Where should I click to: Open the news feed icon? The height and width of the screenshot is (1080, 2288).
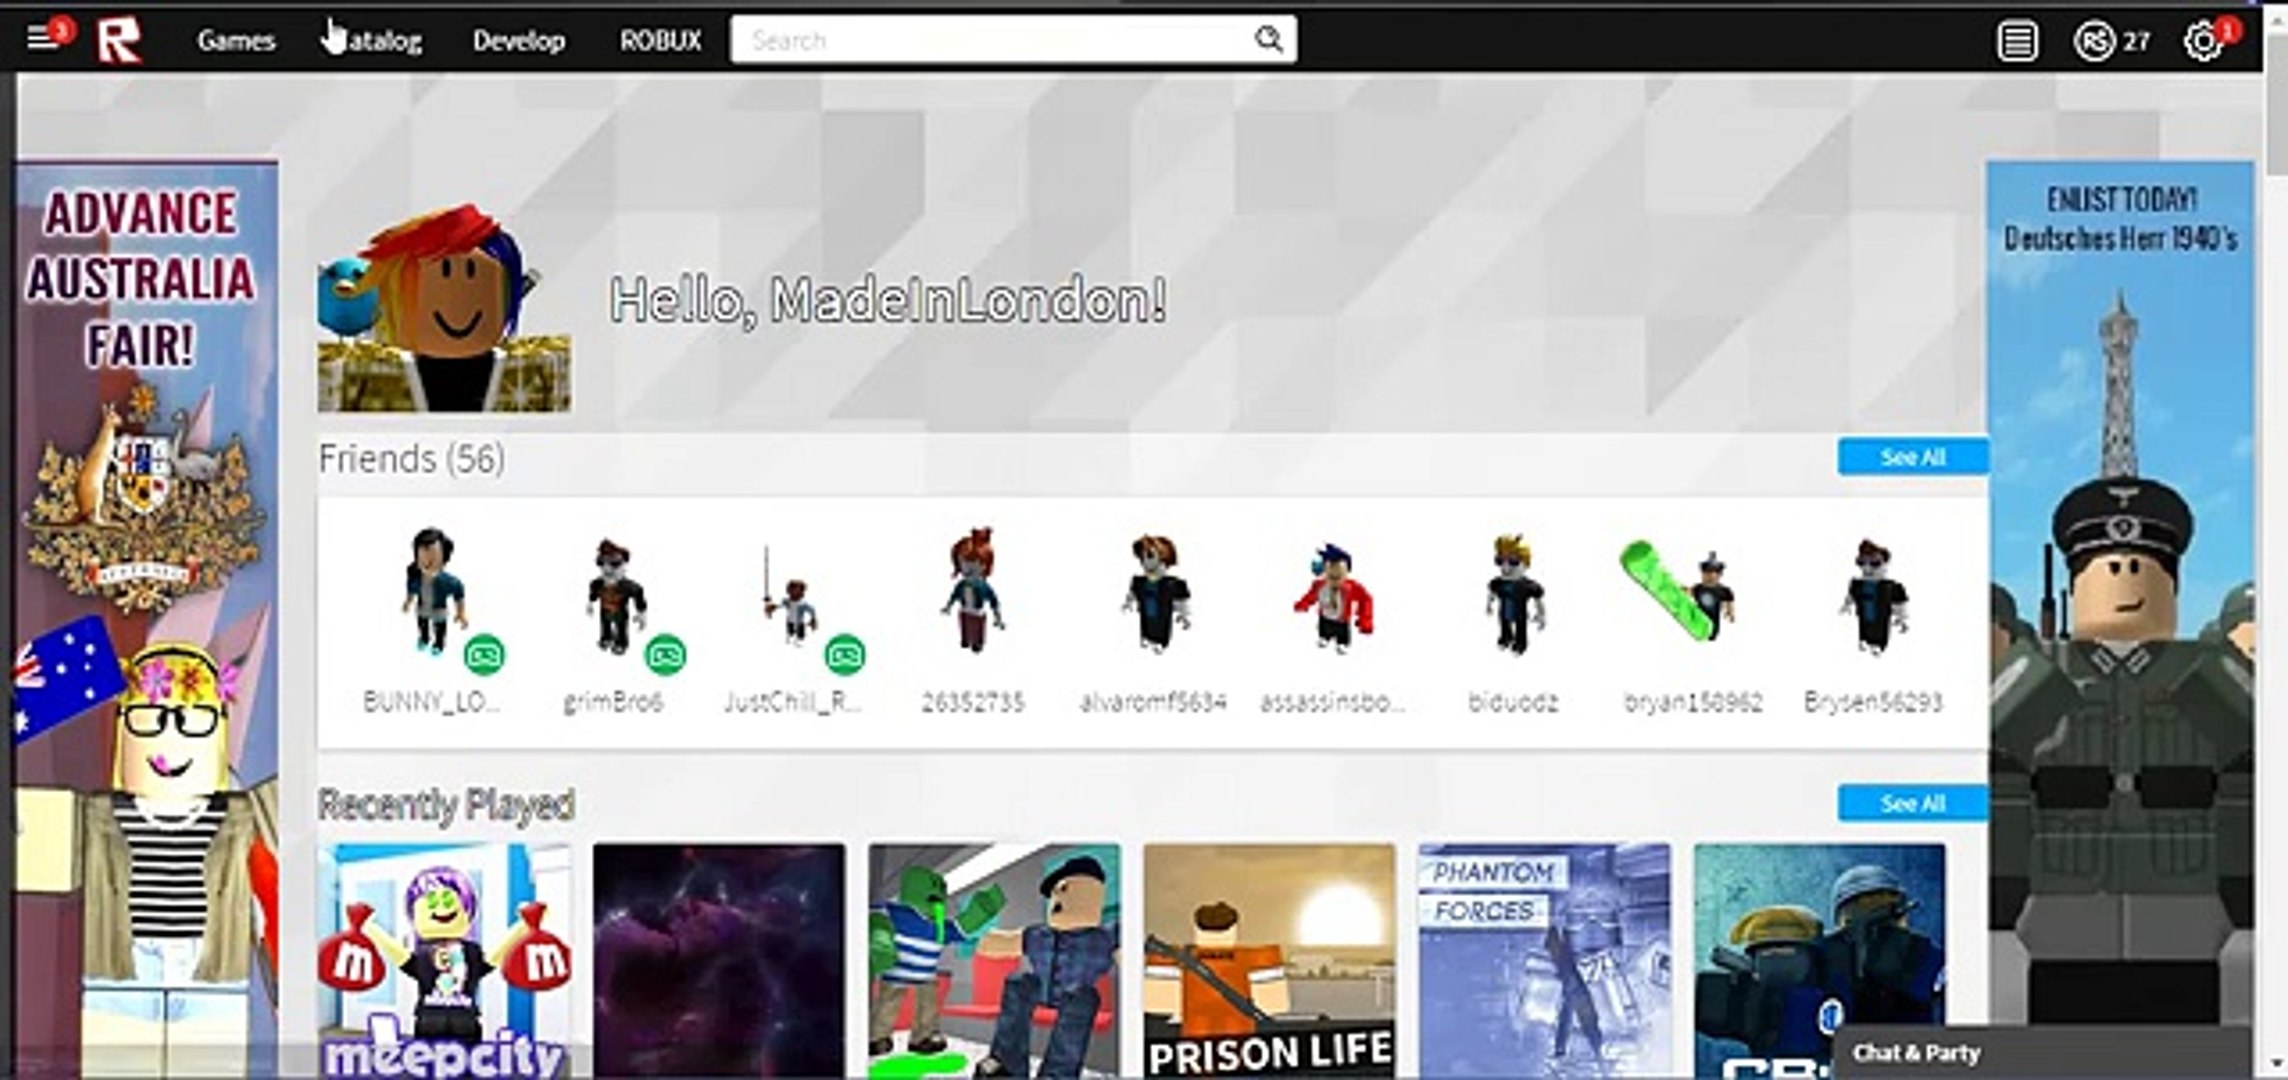tap(2017, 41)
